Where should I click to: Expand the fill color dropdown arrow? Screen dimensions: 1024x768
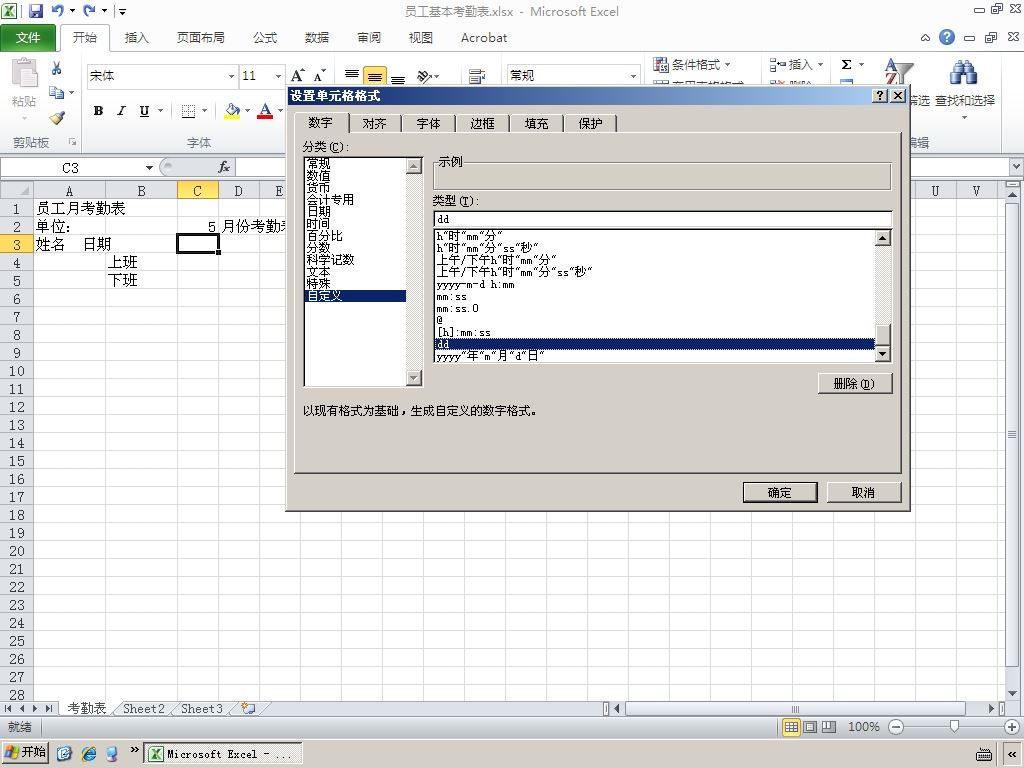248,111
